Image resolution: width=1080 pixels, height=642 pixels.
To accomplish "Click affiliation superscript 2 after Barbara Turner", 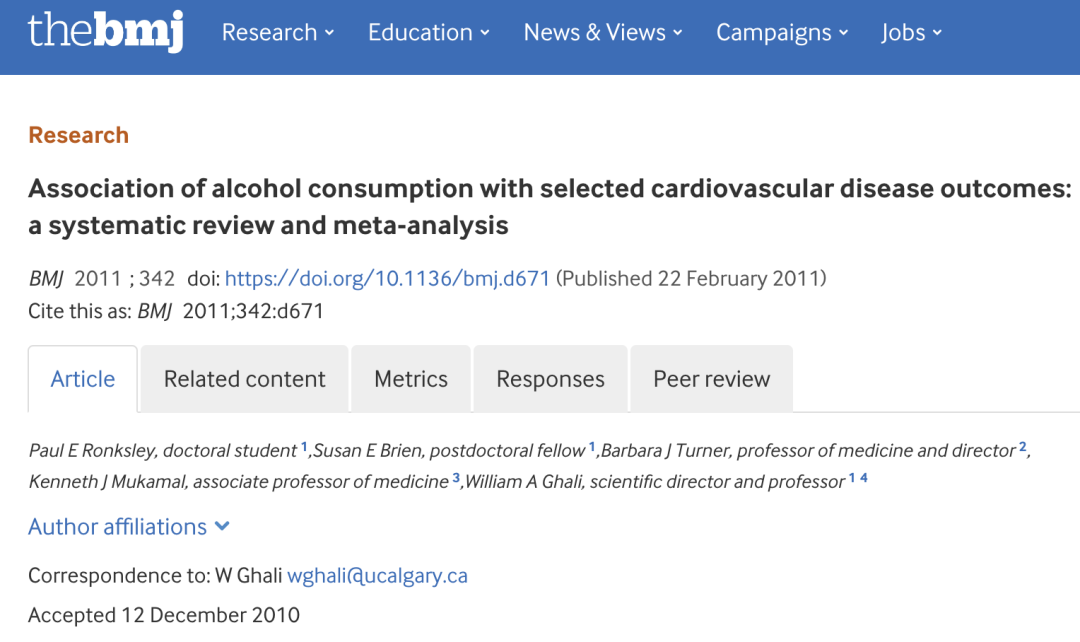I will [1023, 446].
